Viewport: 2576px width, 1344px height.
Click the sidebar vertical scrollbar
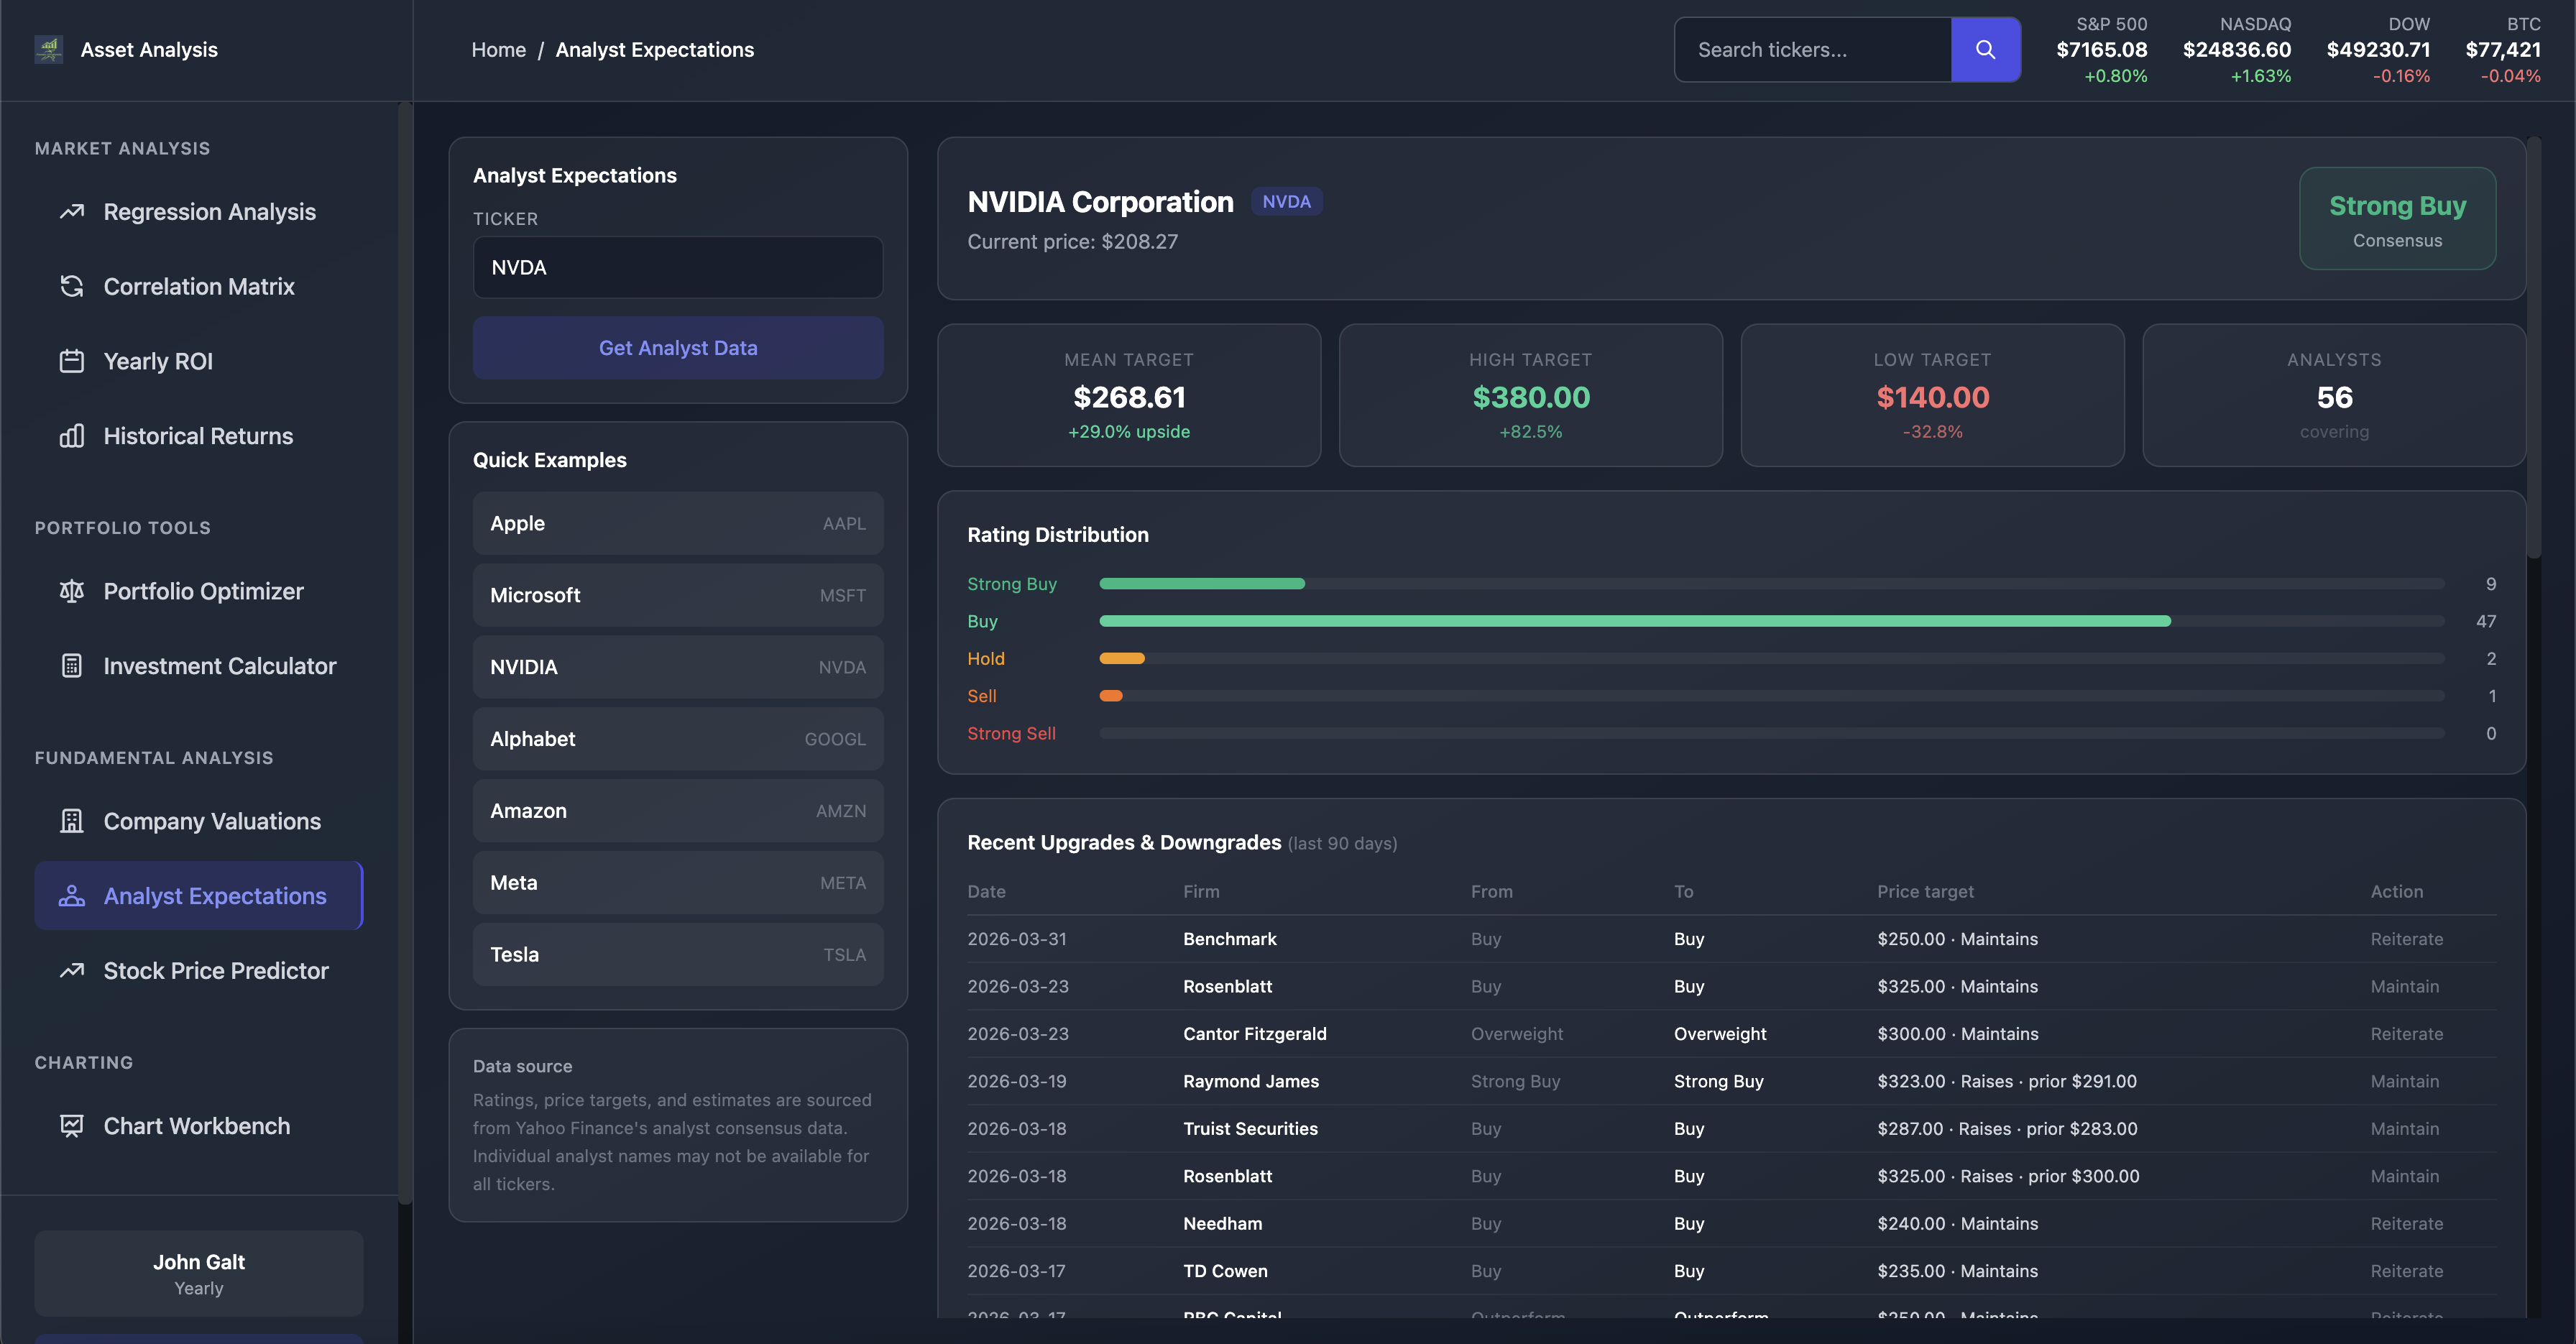(x=405, y=652)
